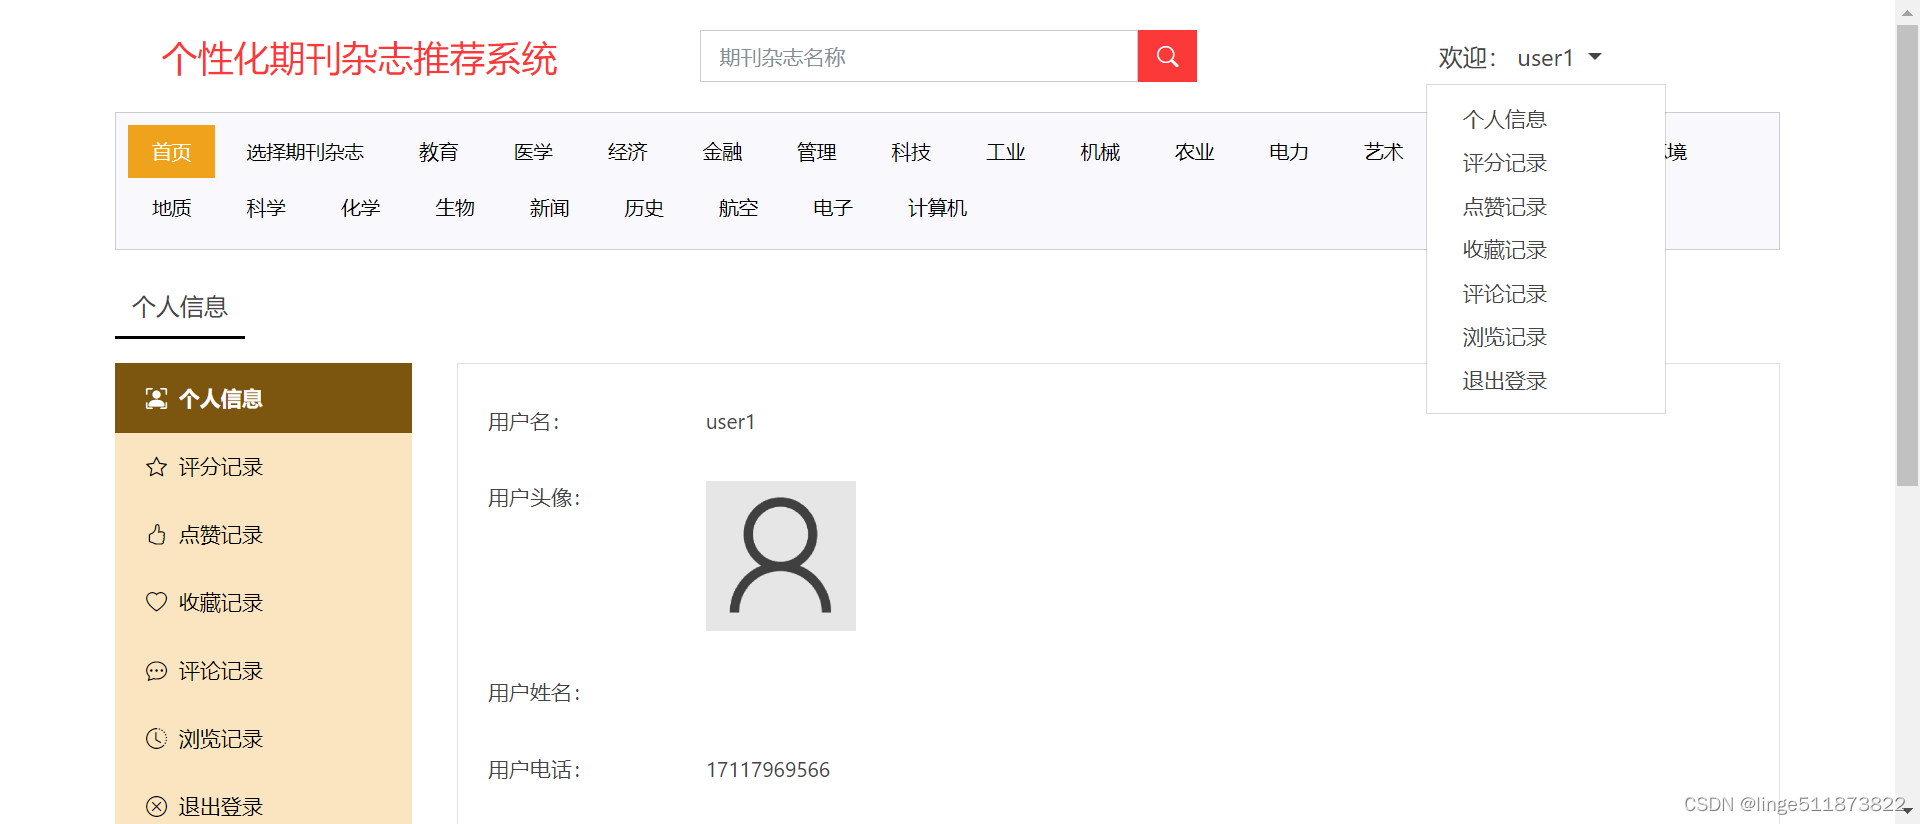The height and width of the screenshot is (824, 1920).
Task: Click the 个性化期刊杂志推荐系统 site title
Action: (x=359, y=59)
